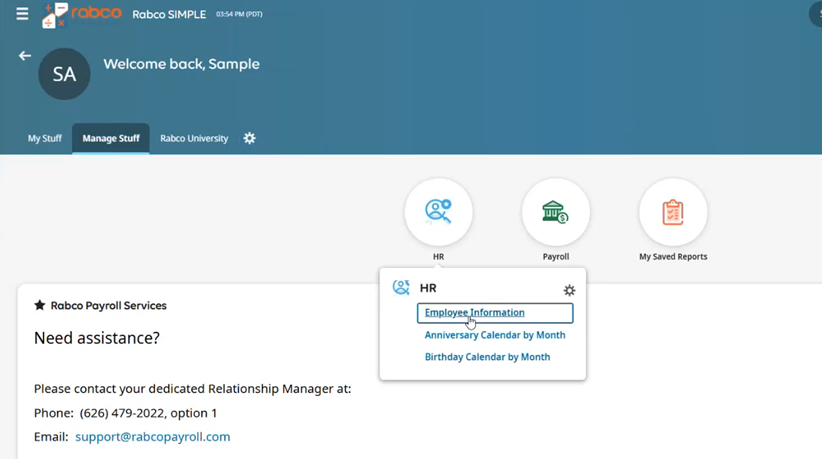Click the My Saved Reports label
The image size is (822, 459).
click(x=673, y=257)
